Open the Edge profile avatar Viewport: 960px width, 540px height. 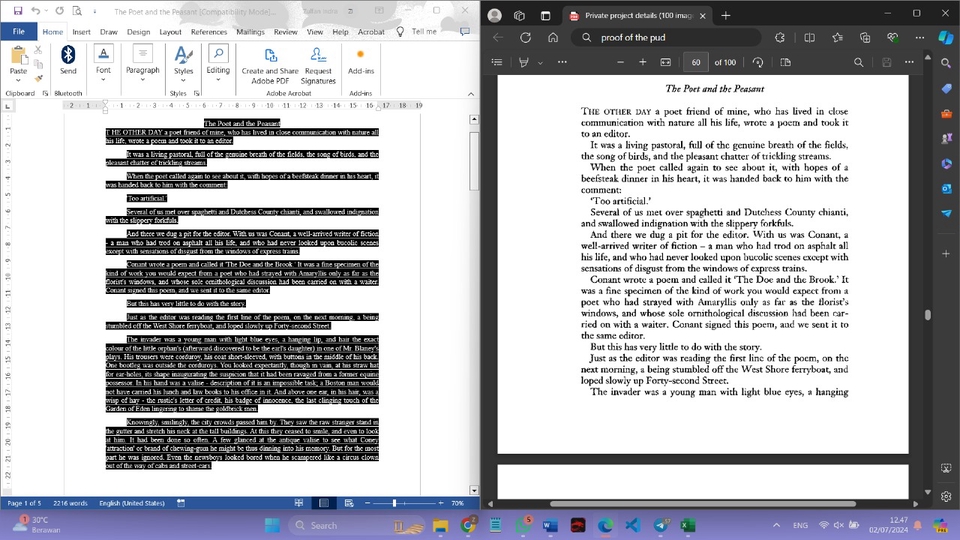point(495,16)
